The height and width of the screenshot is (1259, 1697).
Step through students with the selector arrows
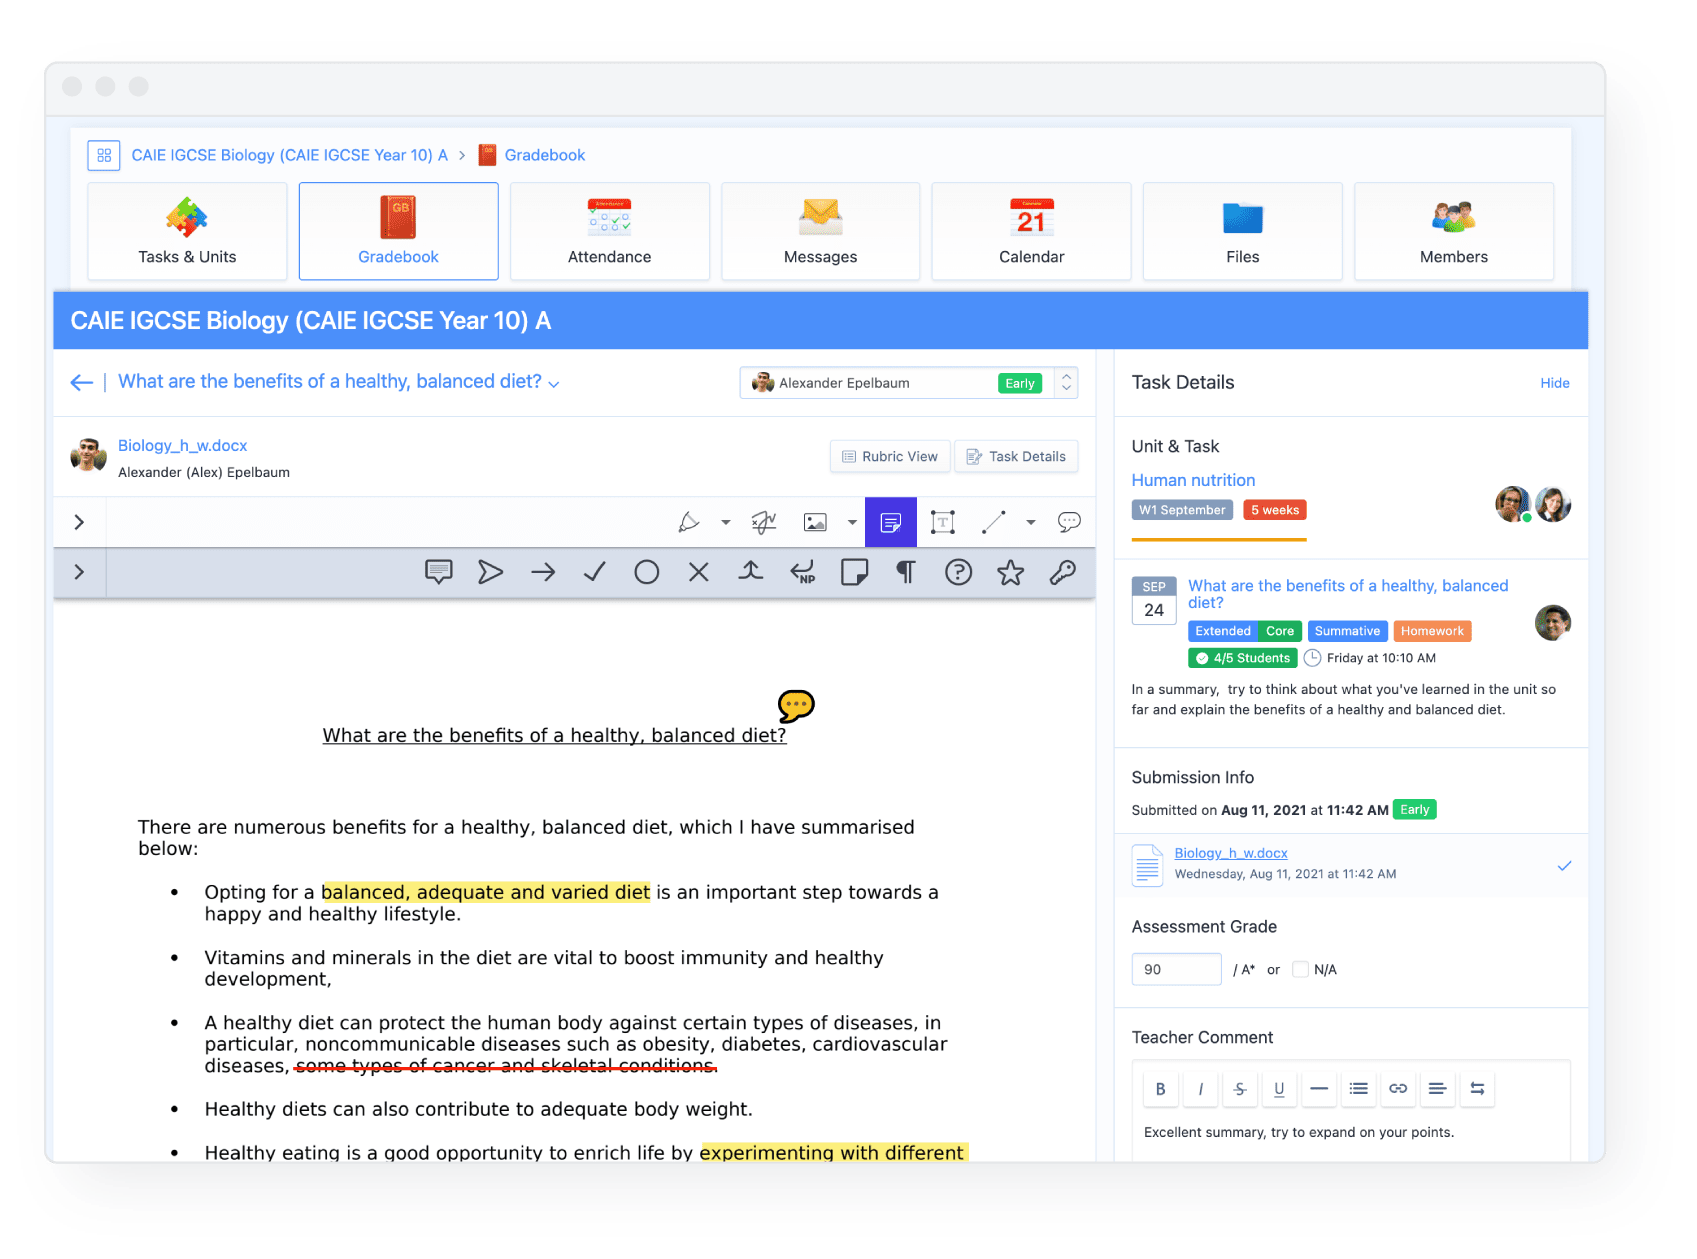click(x=1067, y=383)
